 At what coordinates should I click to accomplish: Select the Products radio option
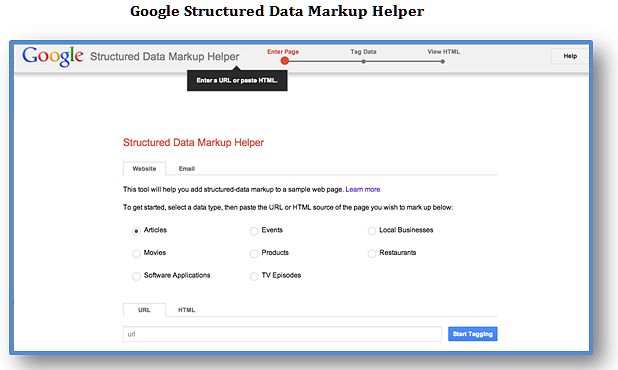254,253
